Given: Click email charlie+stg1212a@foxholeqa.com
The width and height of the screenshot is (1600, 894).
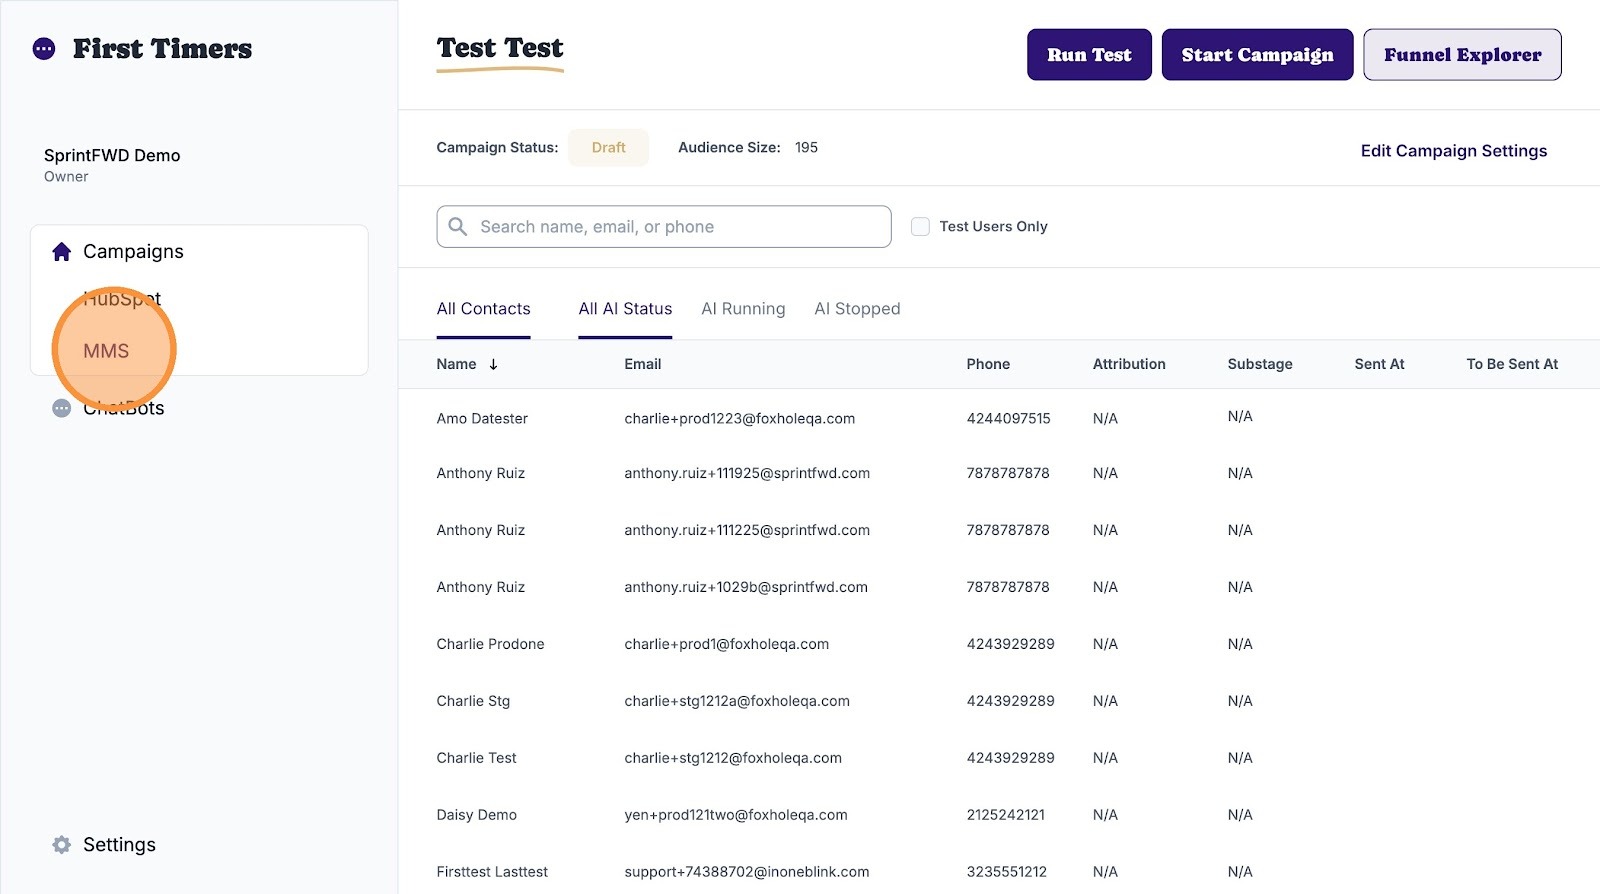Looking at the screenshot, I should [737, 702].
